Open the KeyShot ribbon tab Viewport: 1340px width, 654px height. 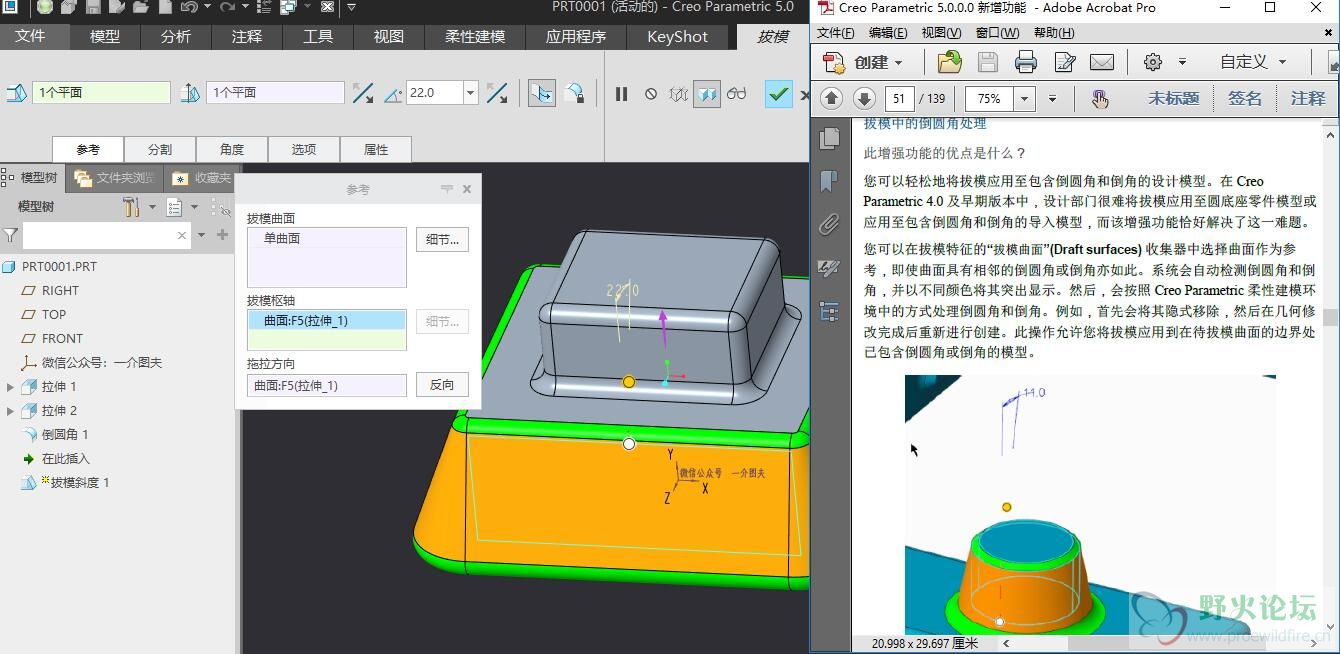click(x=677, y=37)
